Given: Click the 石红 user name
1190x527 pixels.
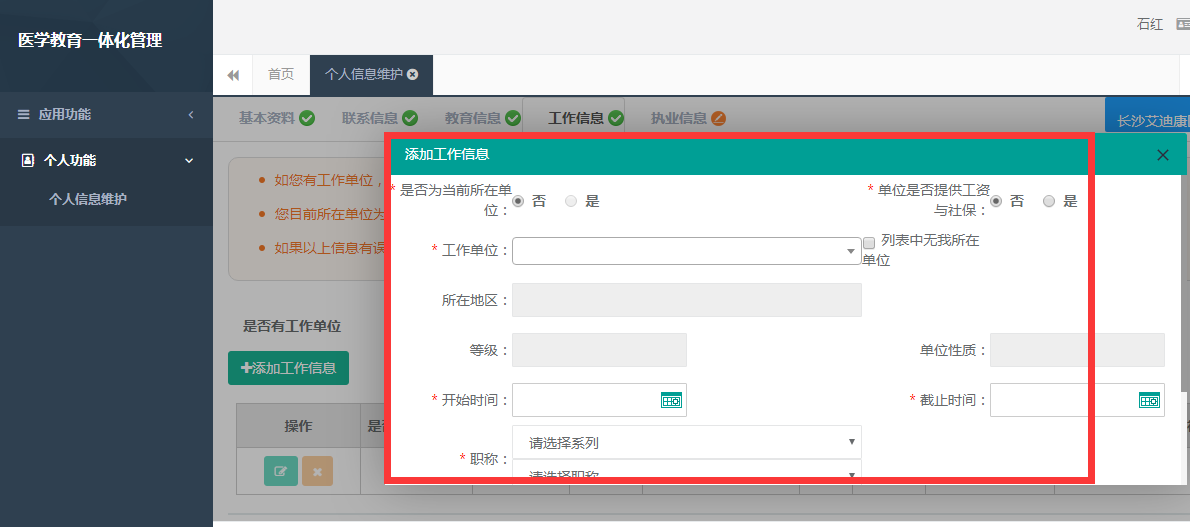Looking at the screenshot, I should [x=1150, y=24].
